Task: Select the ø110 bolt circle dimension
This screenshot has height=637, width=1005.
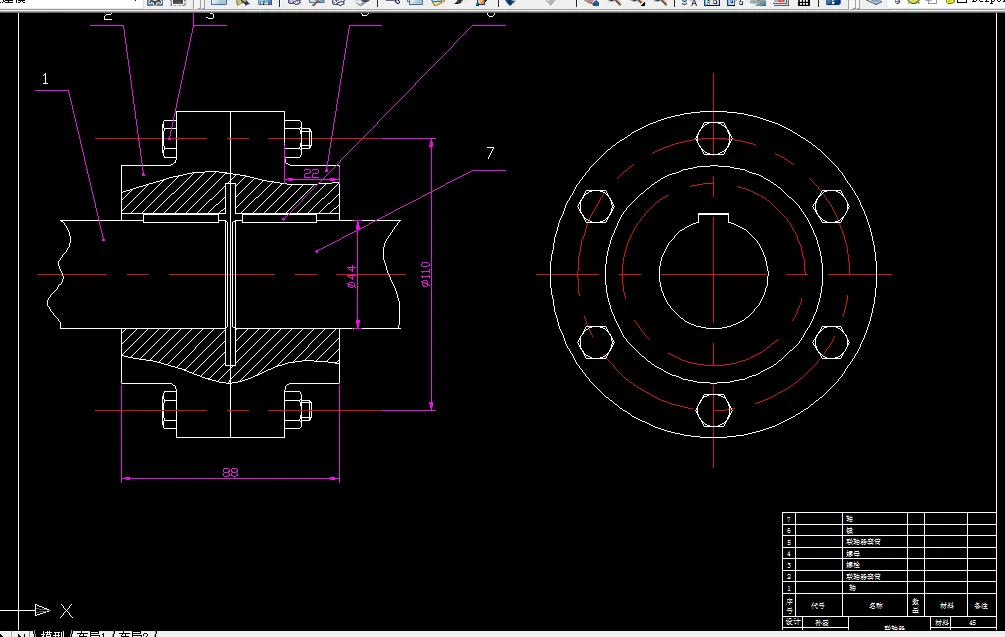Action: pos(426,274)
